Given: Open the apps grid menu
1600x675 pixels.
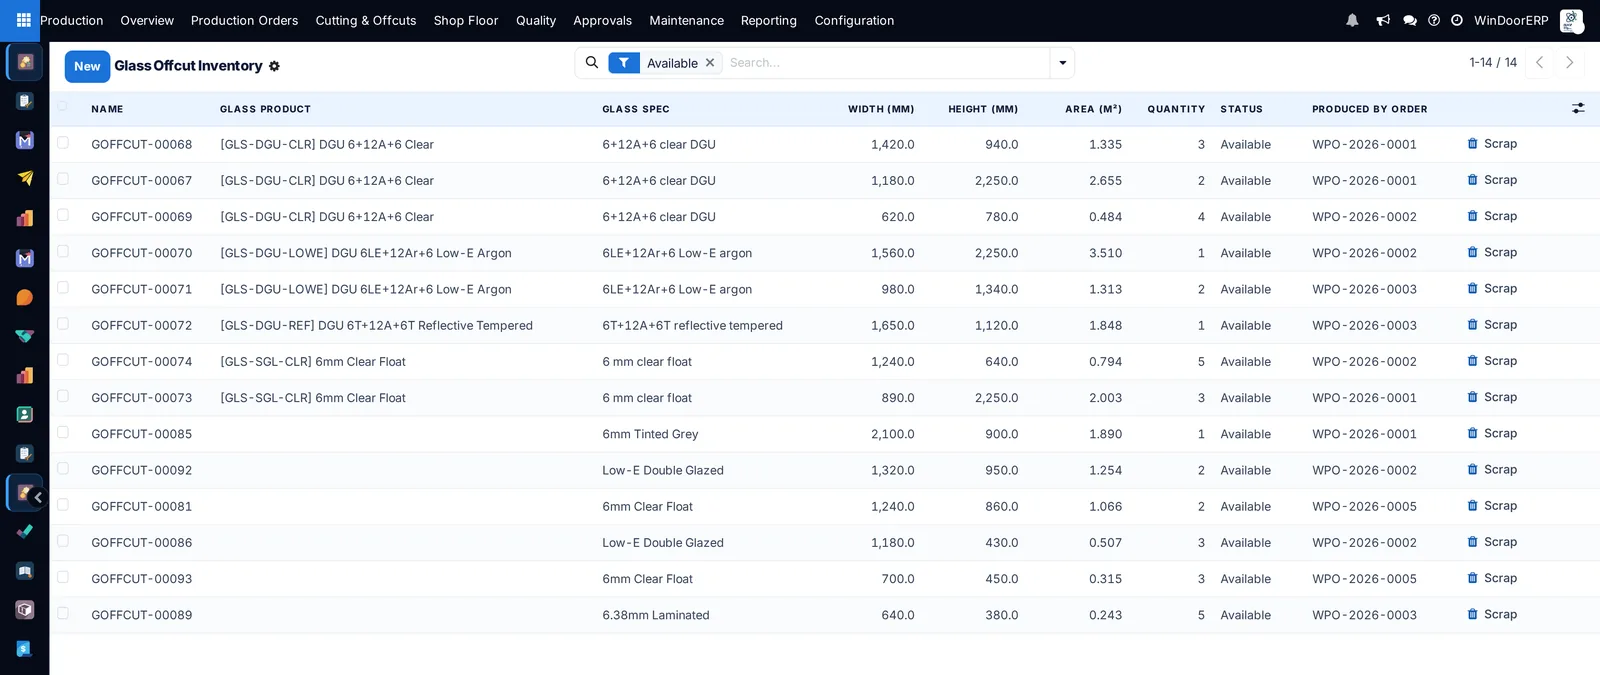Looking at the screenshot, I should coord(23,20).
